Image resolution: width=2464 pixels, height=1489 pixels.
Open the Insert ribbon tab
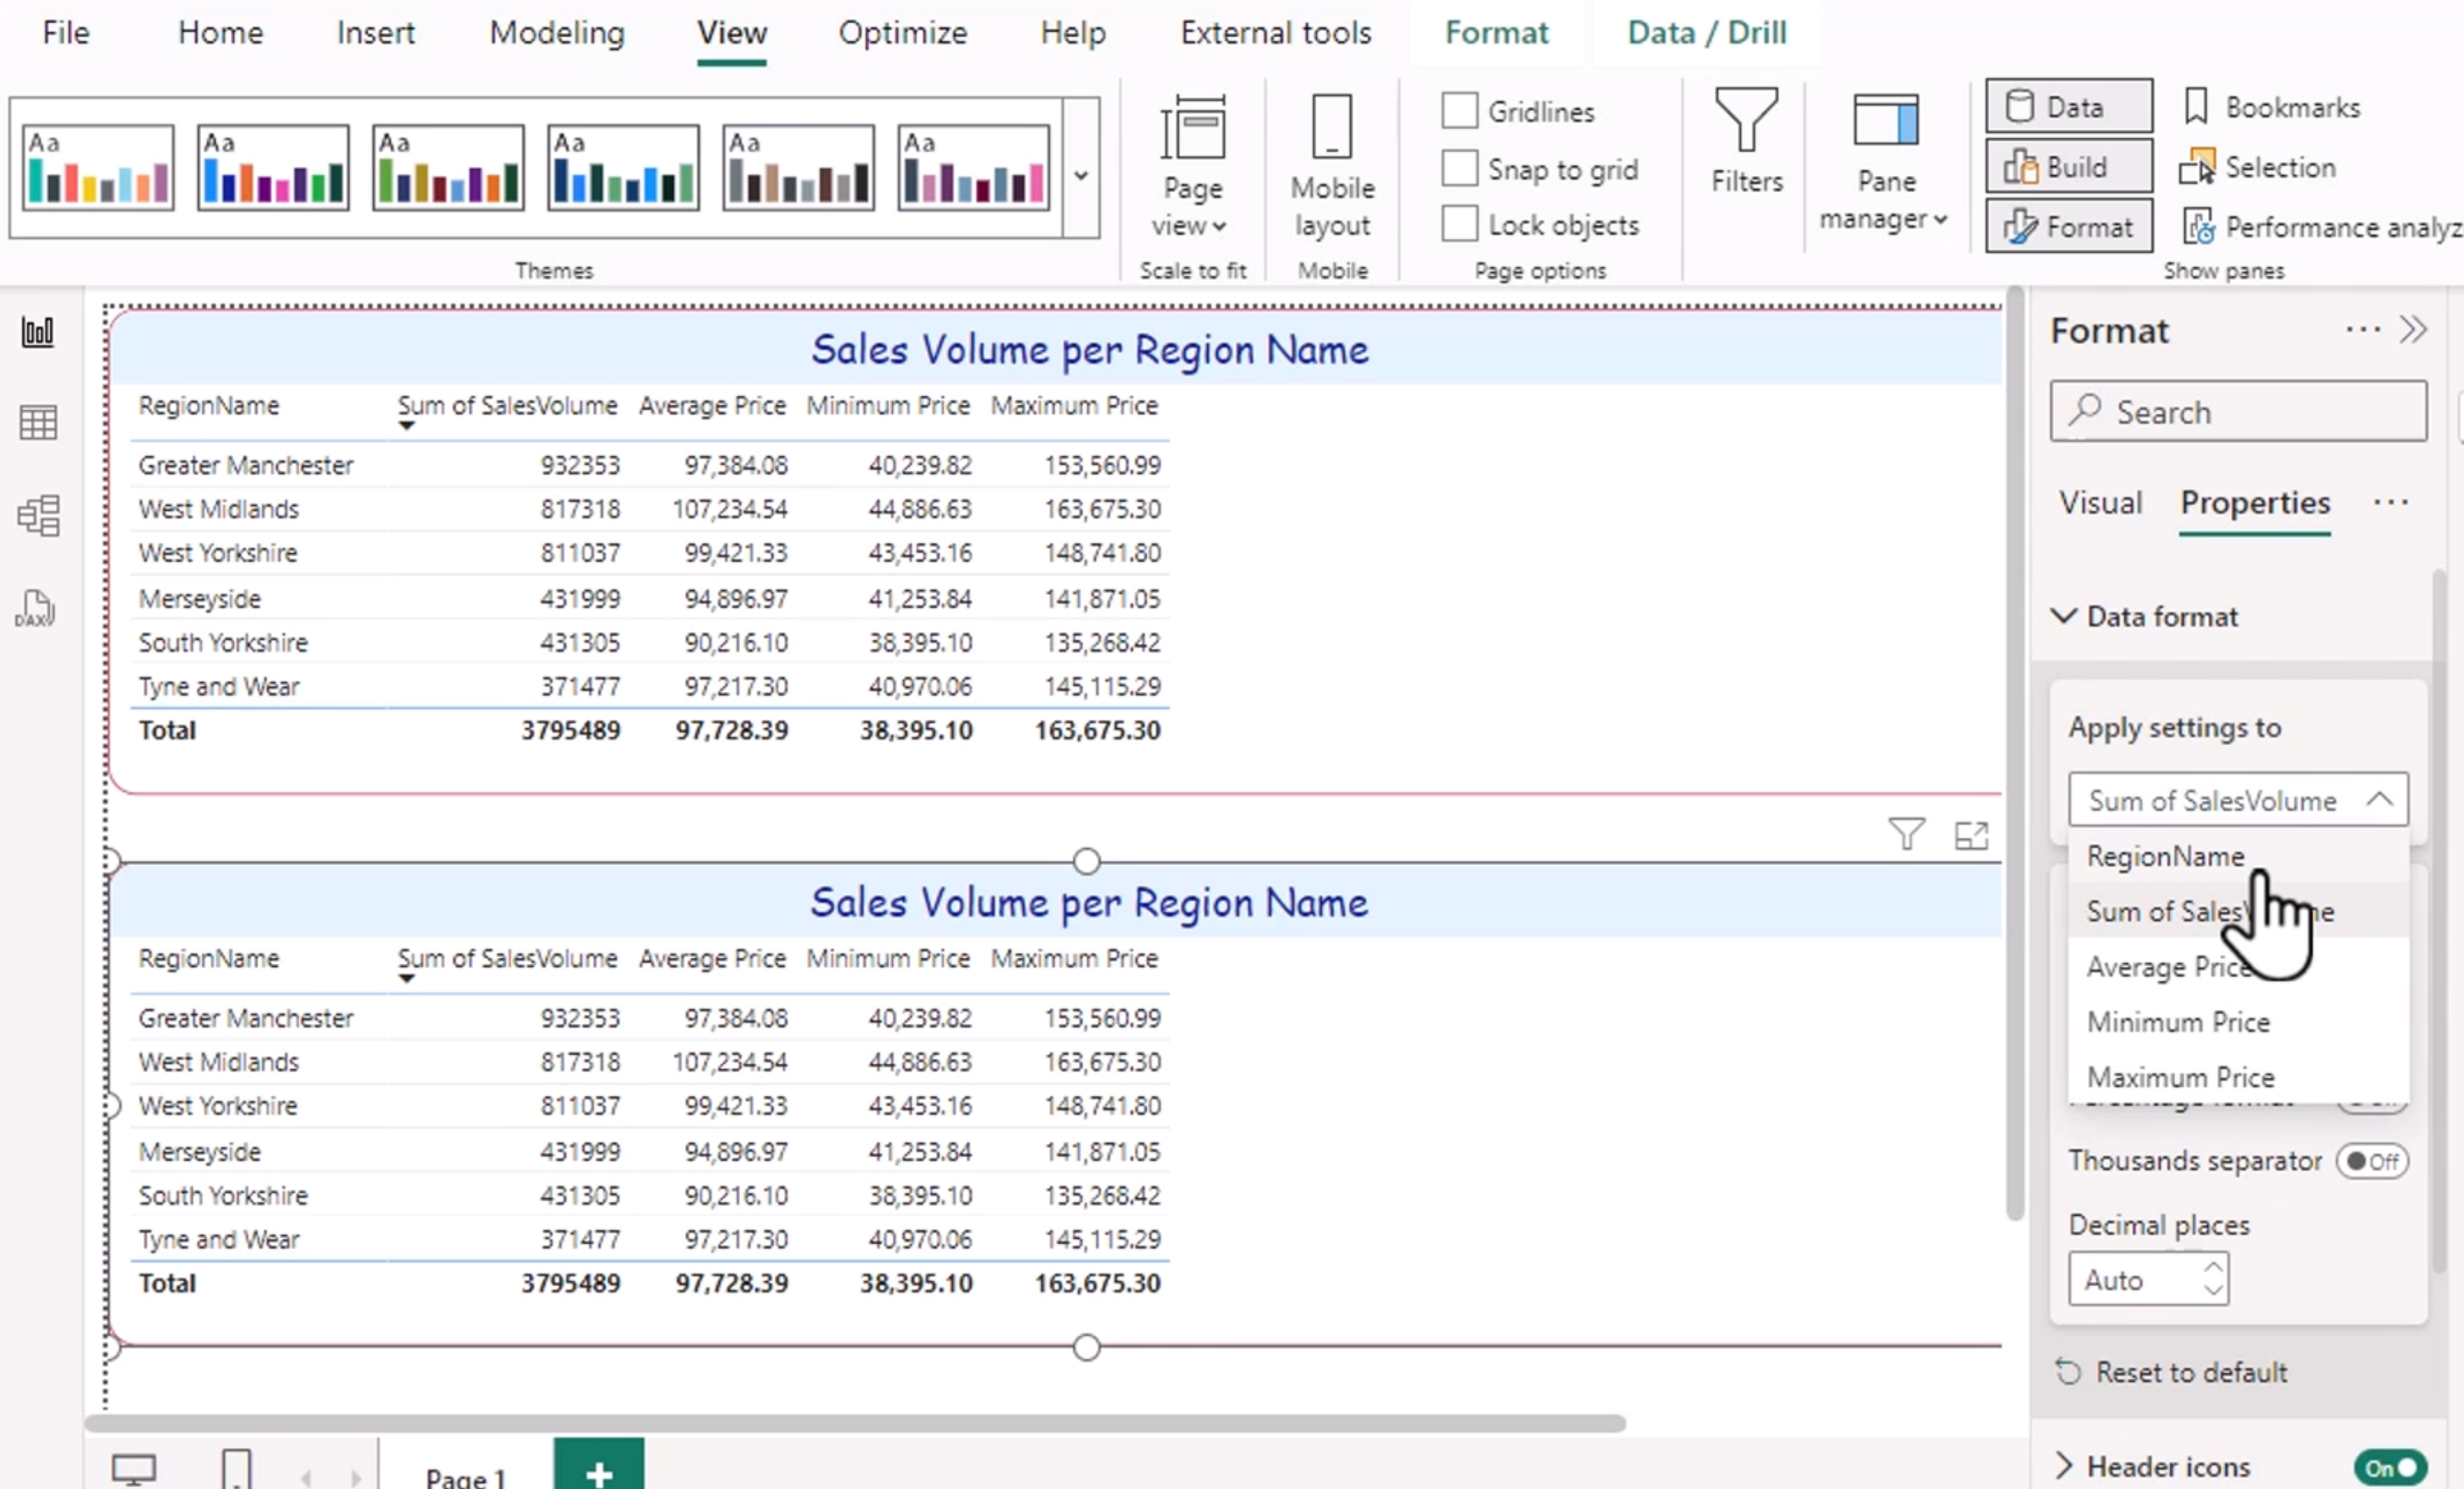pyautogui.click(x=375, y=33)
